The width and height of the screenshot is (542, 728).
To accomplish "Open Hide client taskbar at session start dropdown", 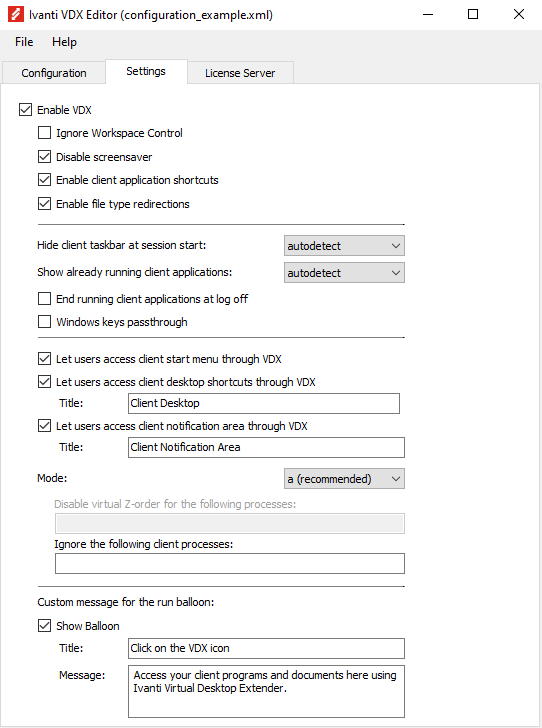I will point(344,246).
